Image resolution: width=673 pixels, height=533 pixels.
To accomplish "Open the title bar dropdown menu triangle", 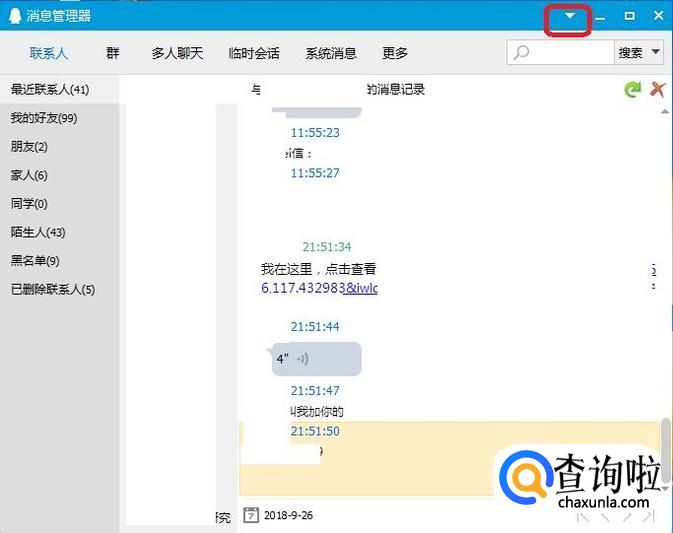I will (x=570, y=16).
